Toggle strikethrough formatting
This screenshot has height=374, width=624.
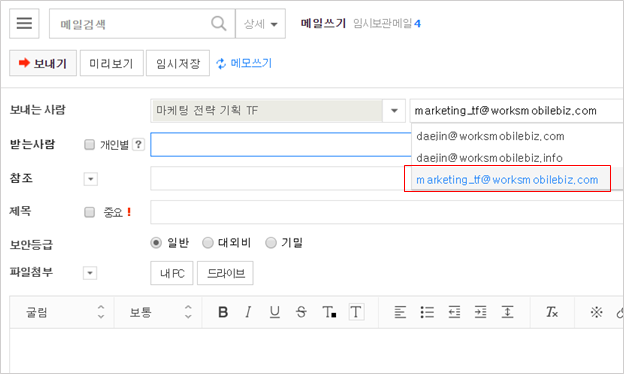coord(301,312)
